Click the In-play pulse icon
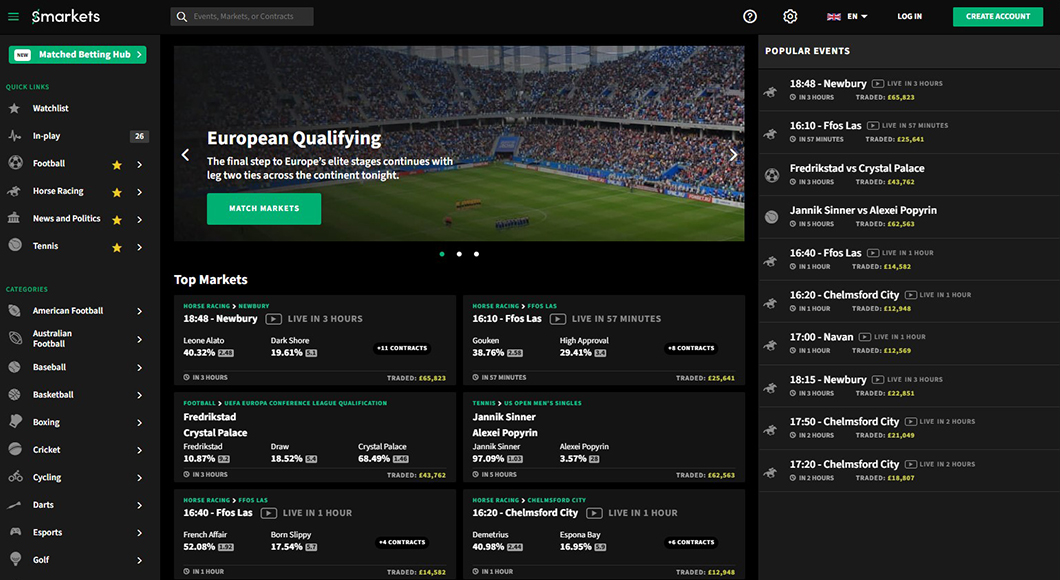1060x580 pixels. click(14, 136)
